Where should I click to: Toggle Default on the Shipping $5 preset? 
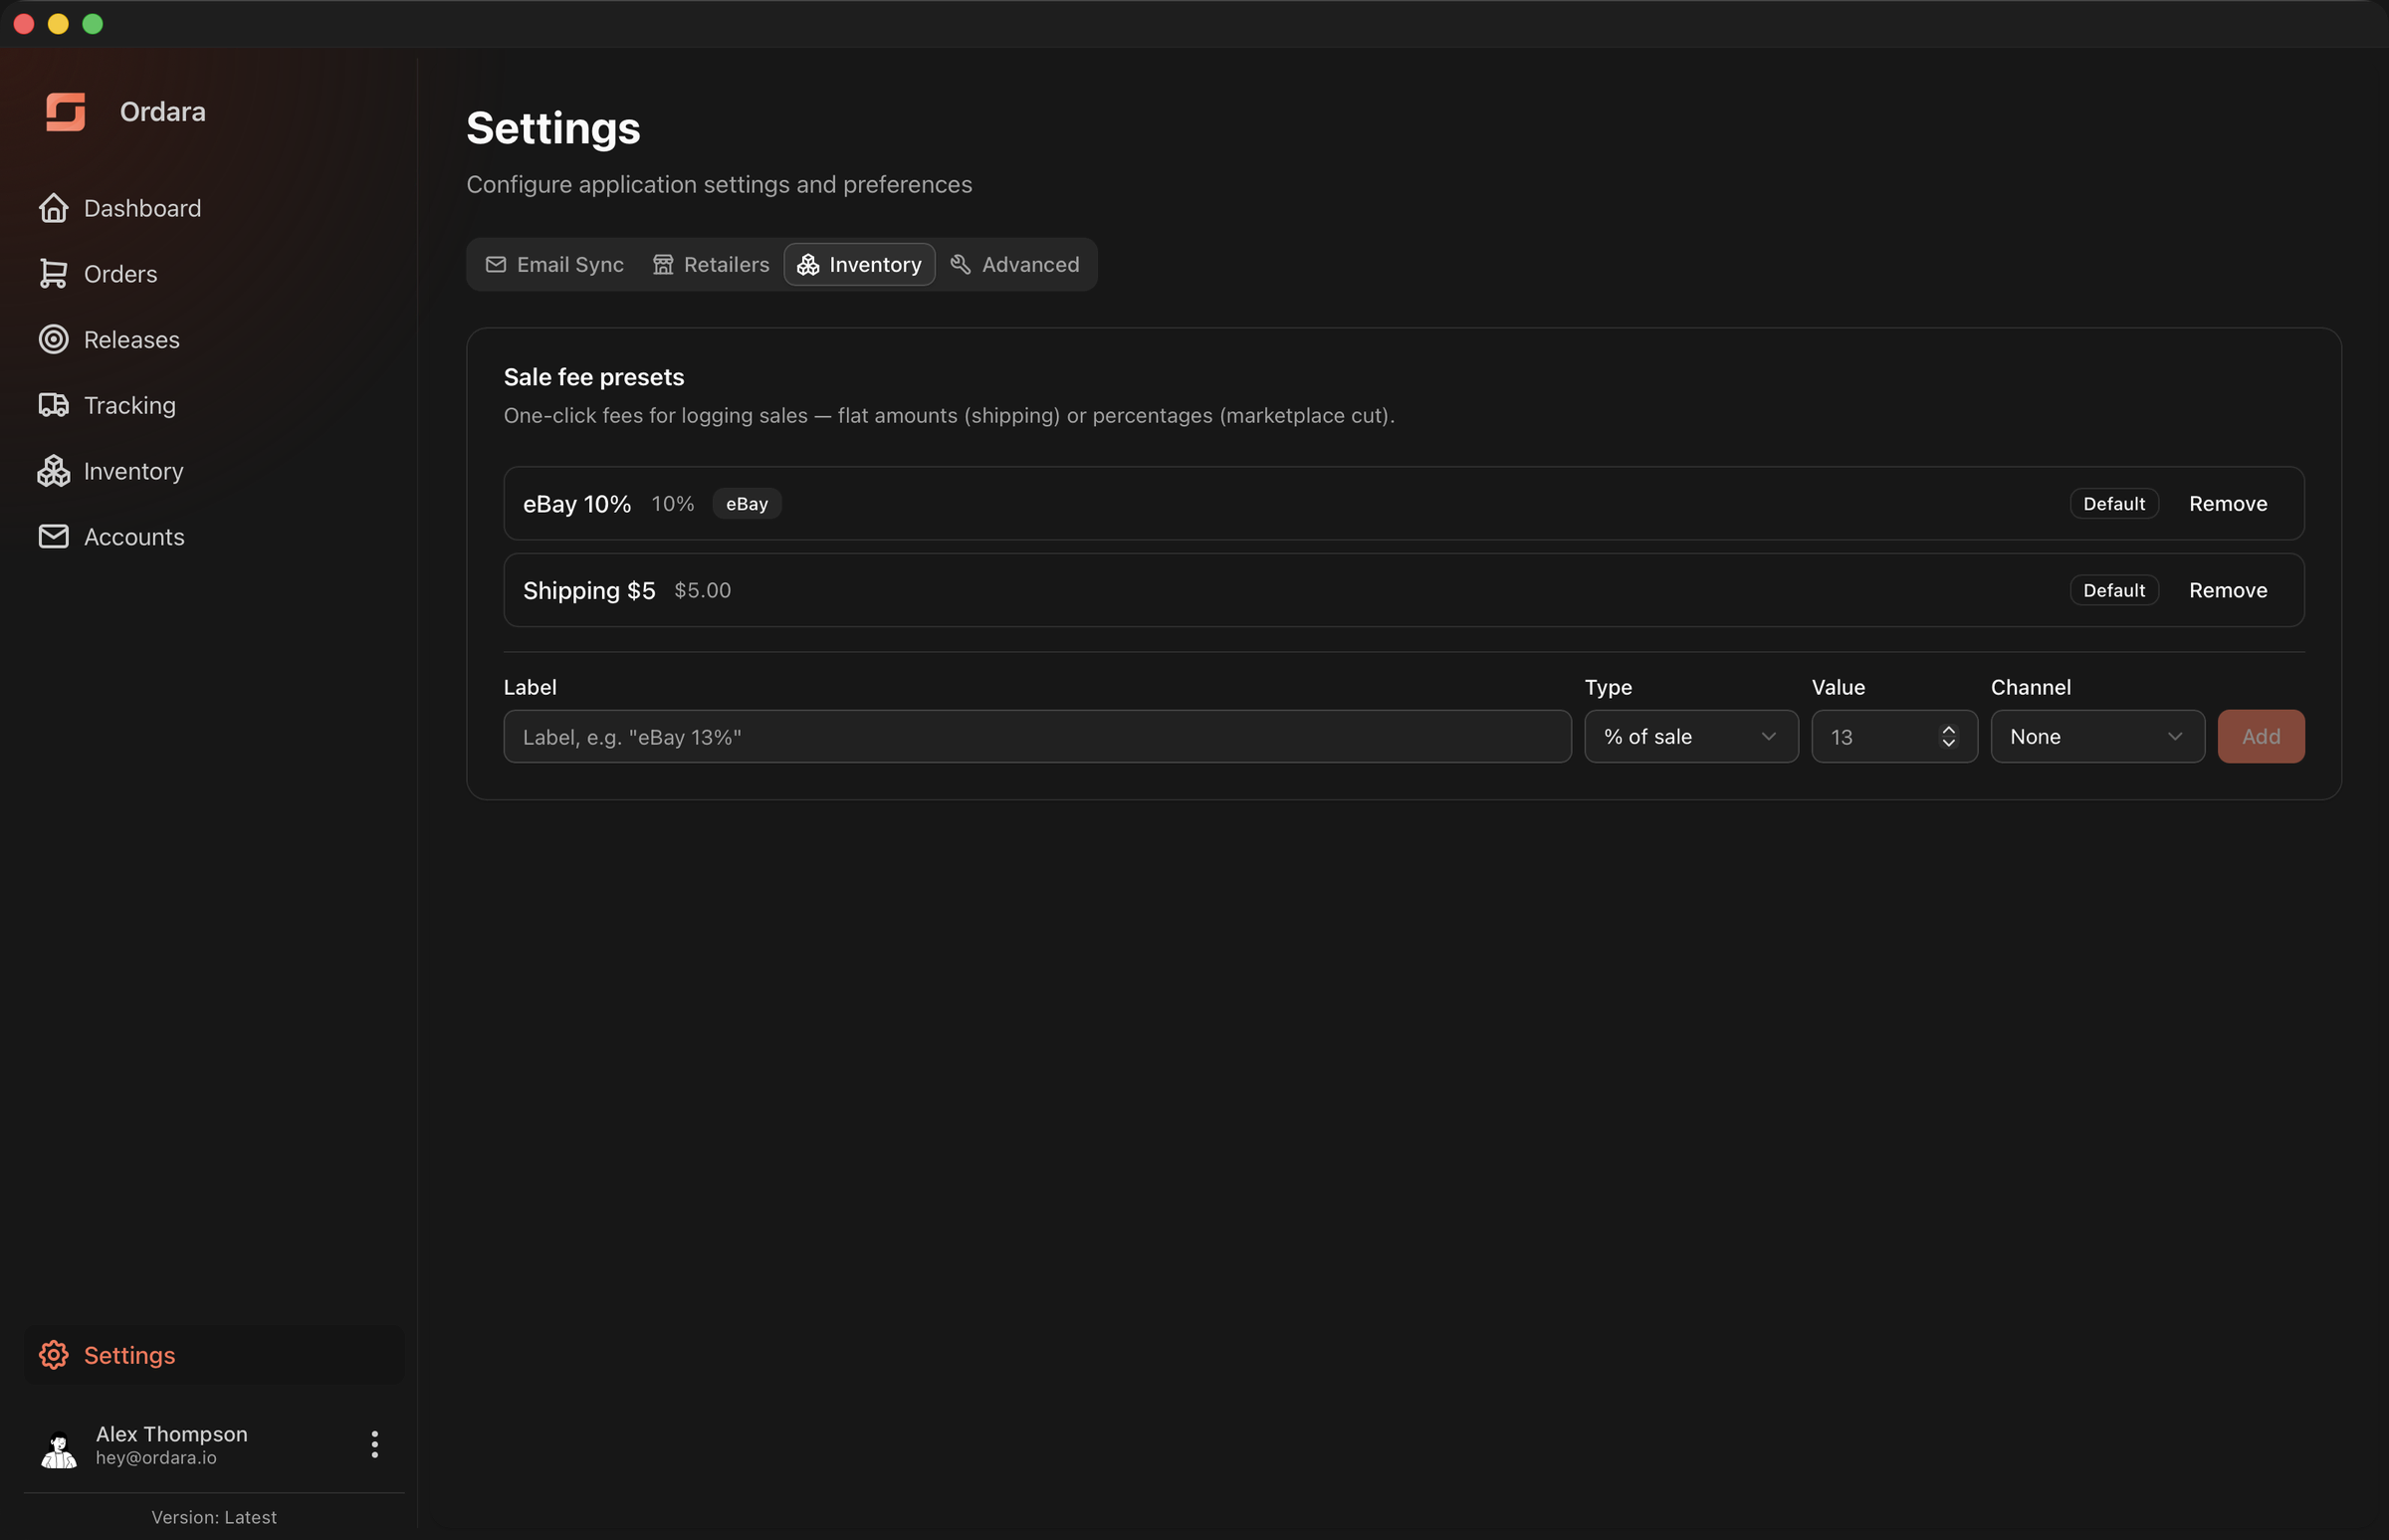pyautogui.click(x=2114, y=590)
